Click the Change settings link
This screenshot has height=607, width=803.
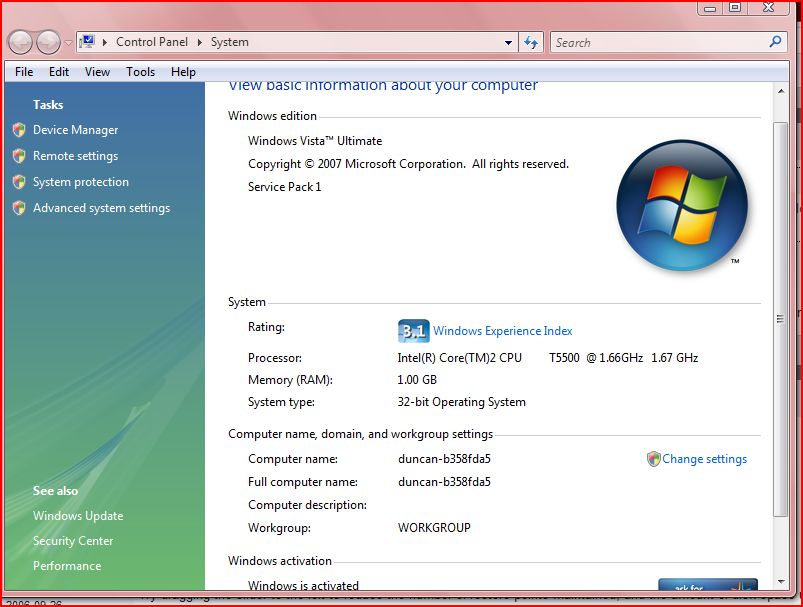[x=705, y=459]
